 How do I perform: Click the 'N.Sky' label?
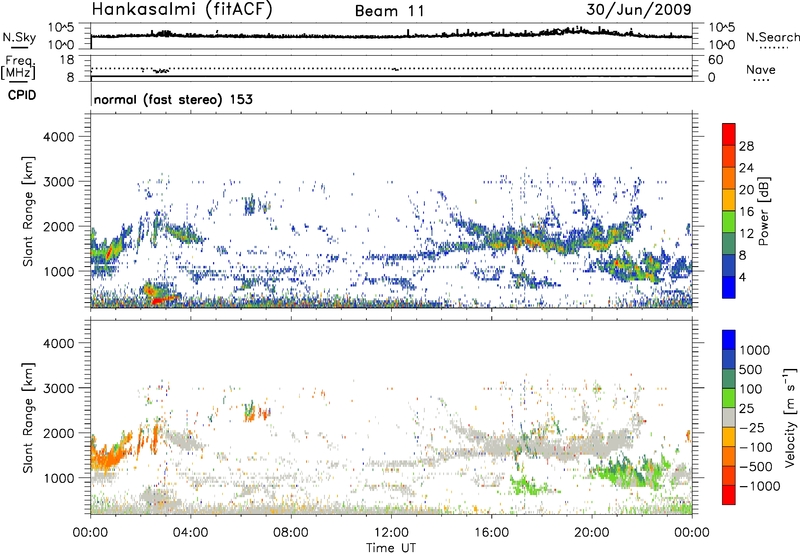pyautogui.click(x=19, y=37)
